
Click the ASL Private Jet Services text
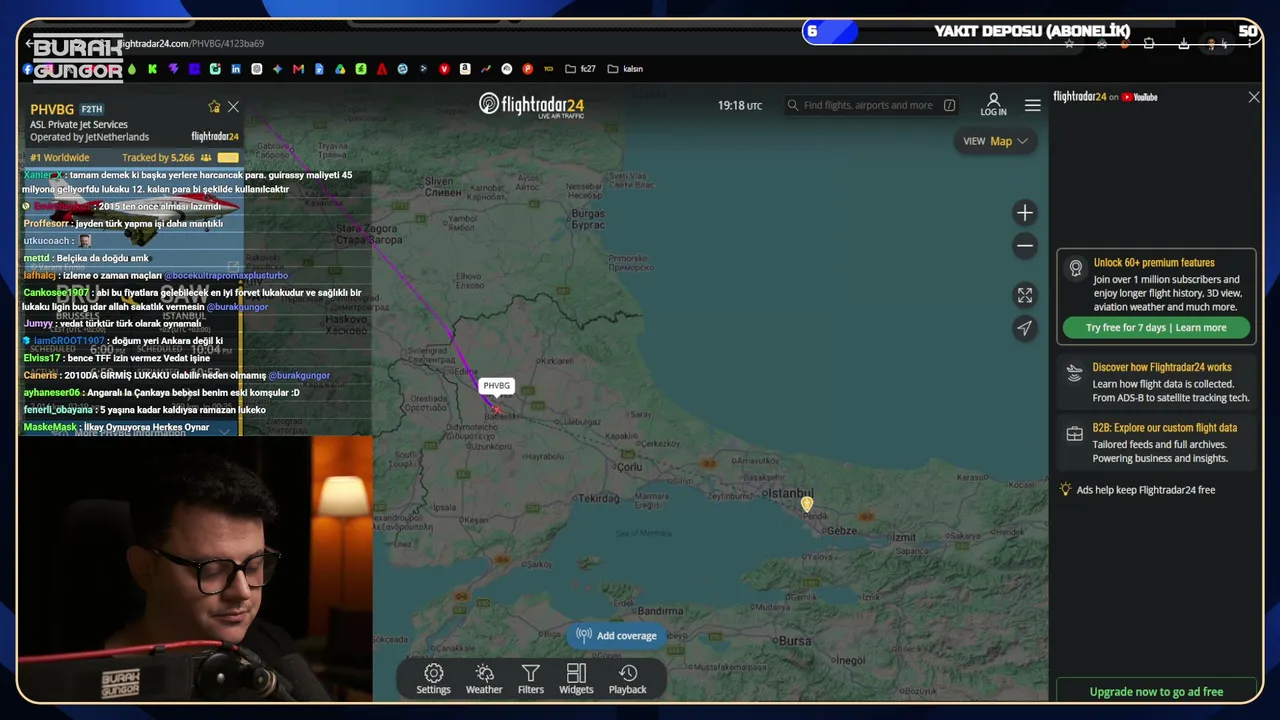(x=79, y=125)
